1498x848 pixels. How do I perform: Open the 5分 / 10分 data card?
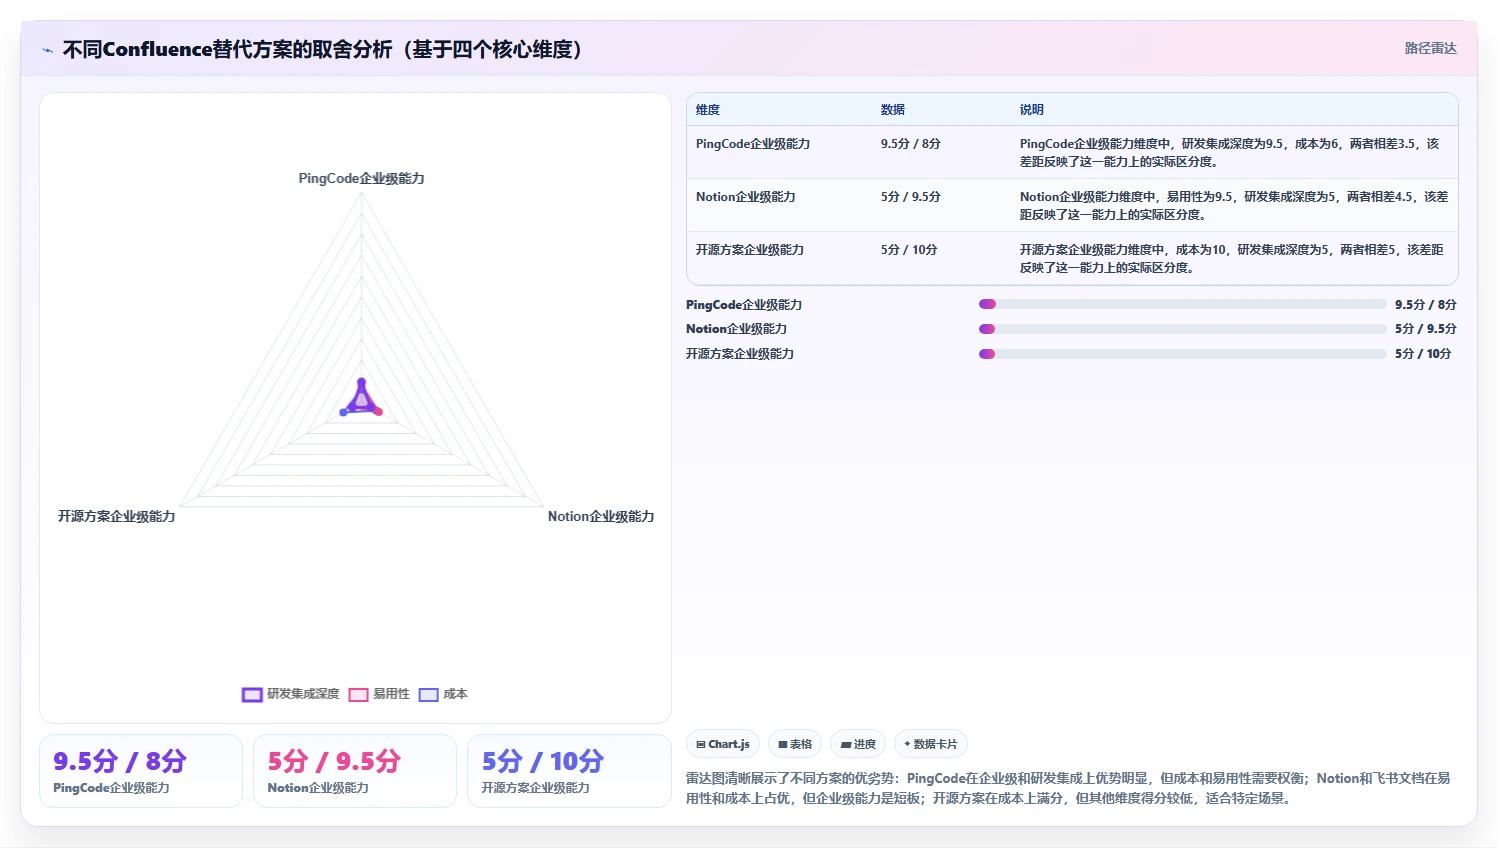[x=569, y=771]
